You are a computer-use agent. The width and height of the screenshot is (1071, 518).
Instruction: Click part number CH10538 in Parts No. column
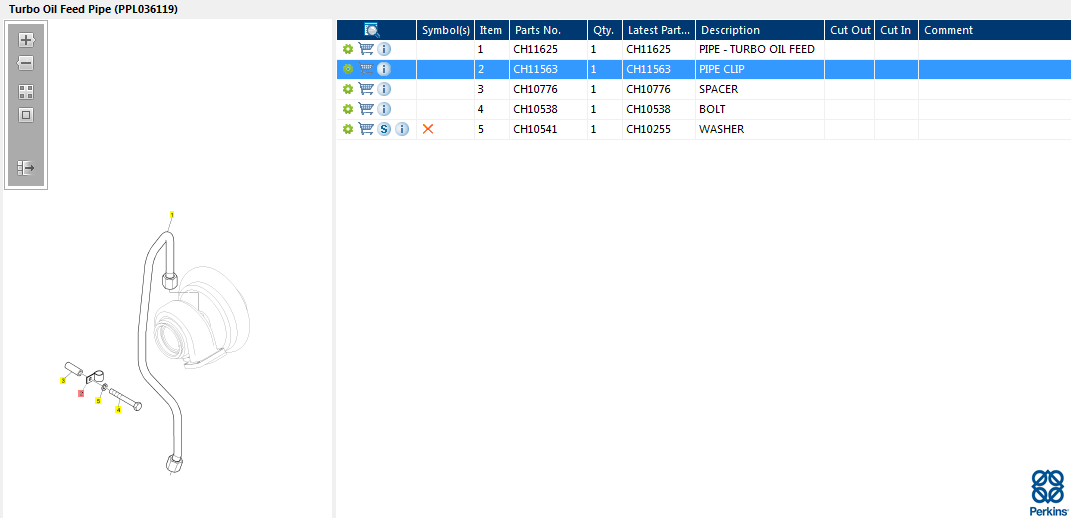(536, 109)
